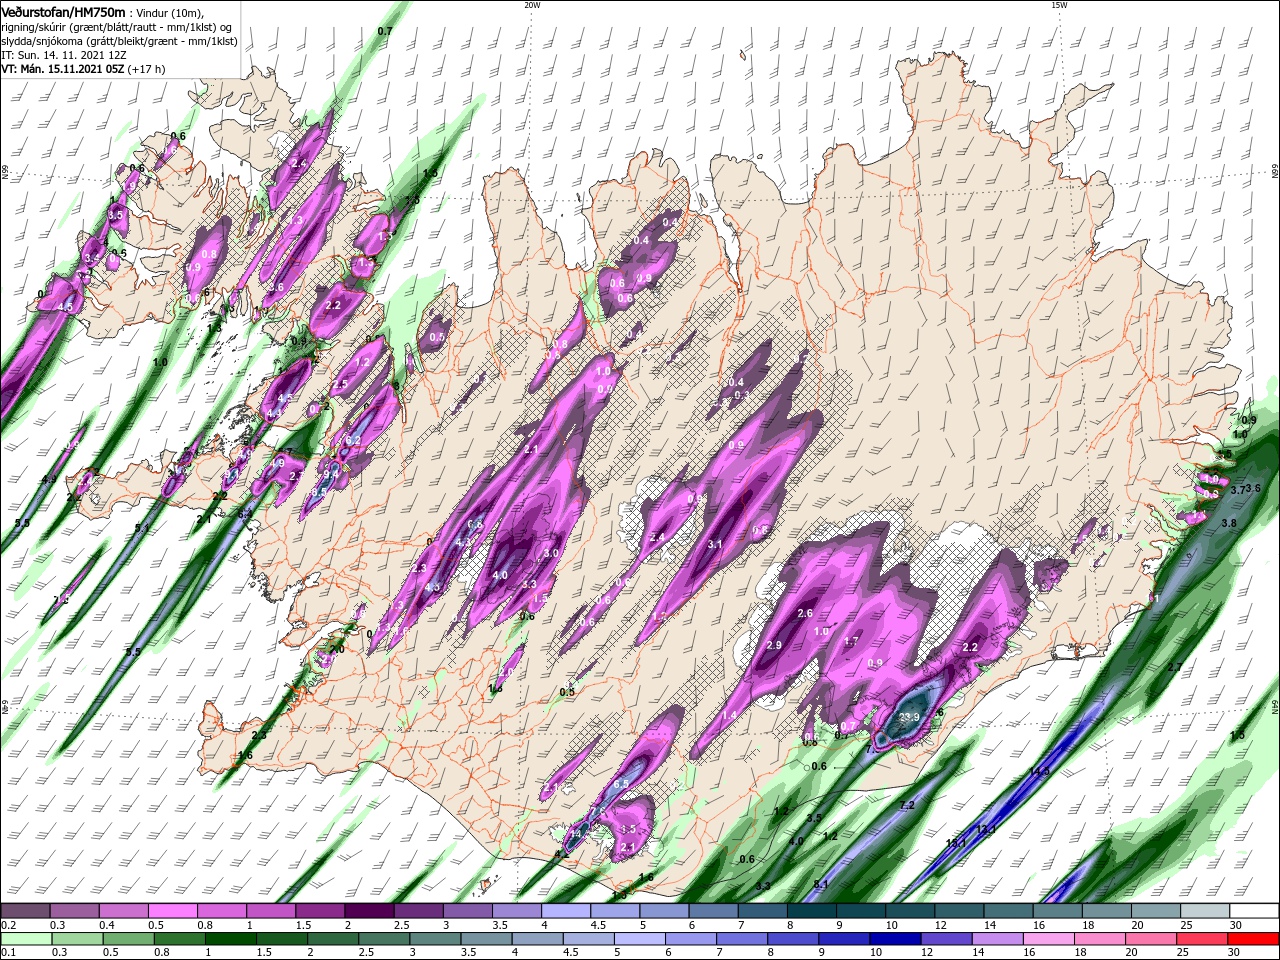The width and height of the screenshot is (1280, 960).
Task: Click the 3.8 value off east coast
Action: [1229, 523]
